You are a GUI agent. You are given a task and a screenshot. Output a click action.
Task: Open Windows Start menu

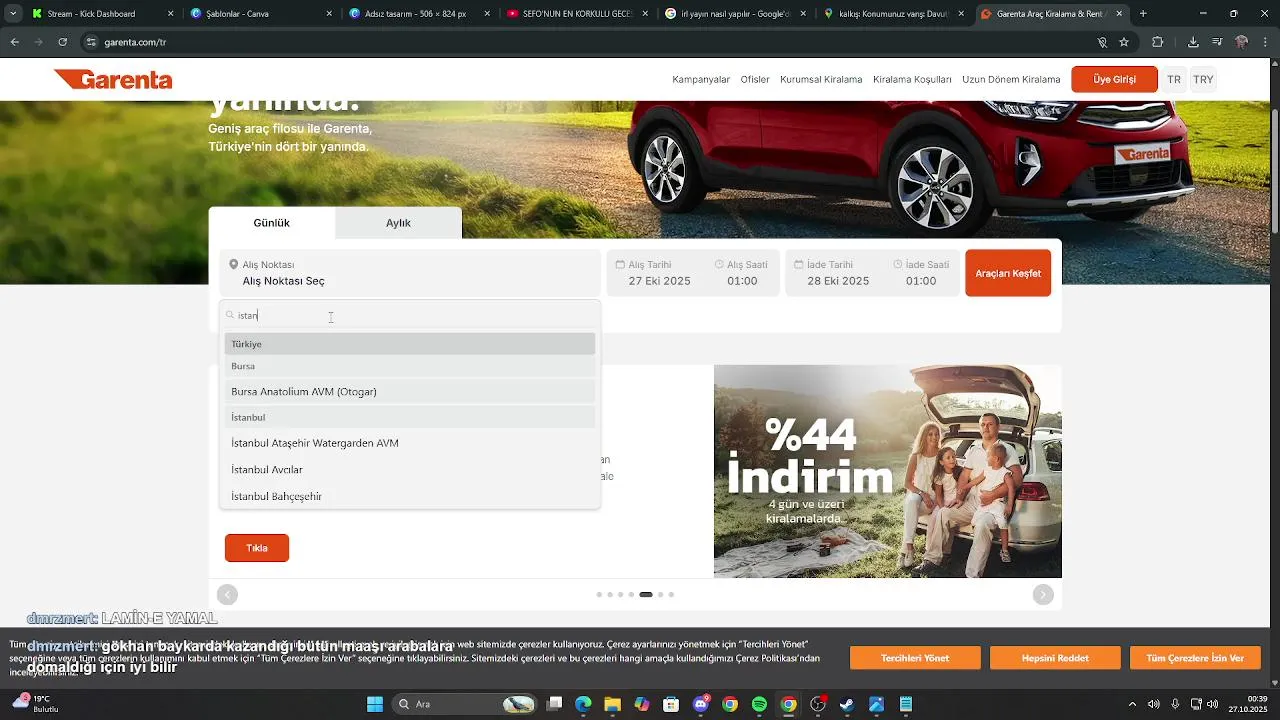point(375,704)
